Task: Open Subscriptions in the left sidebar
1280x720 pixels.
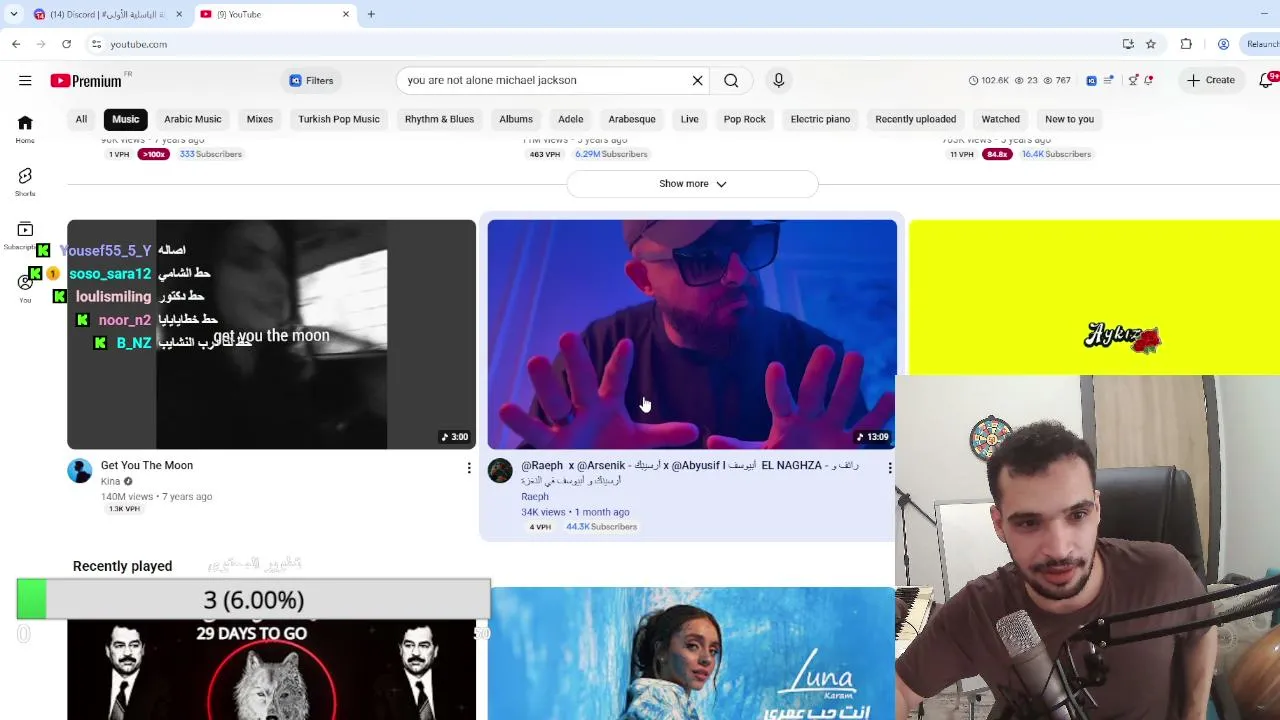Action: [x=25, y=235]
